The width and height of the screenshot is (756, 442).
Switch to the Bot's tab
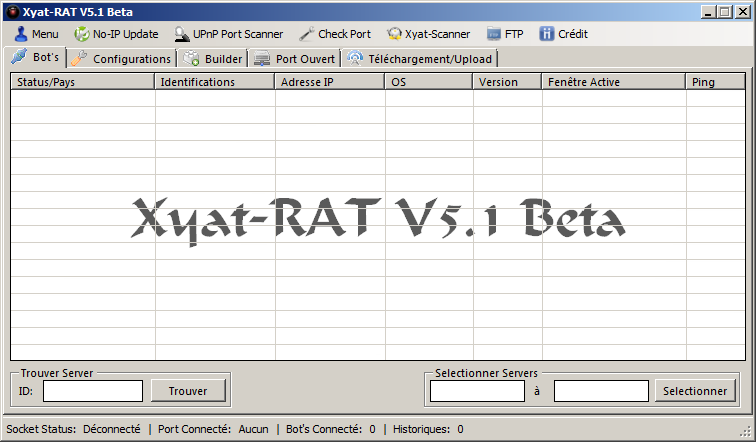coord(35,58)
